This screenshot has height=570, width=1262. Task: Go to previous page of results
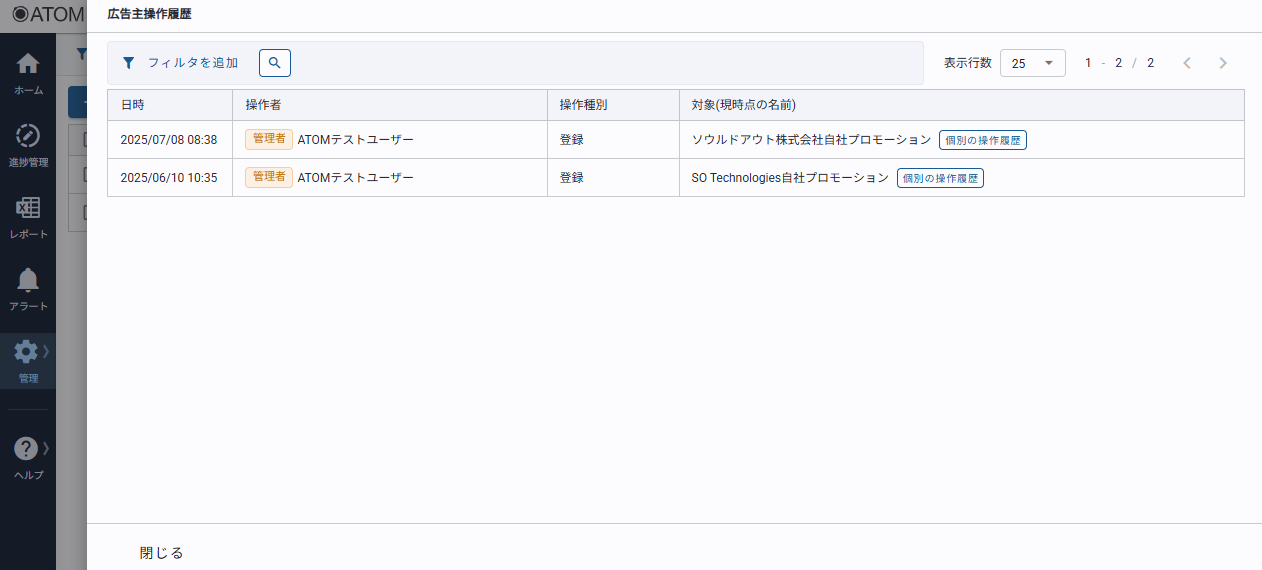[x=1187, y=63]
